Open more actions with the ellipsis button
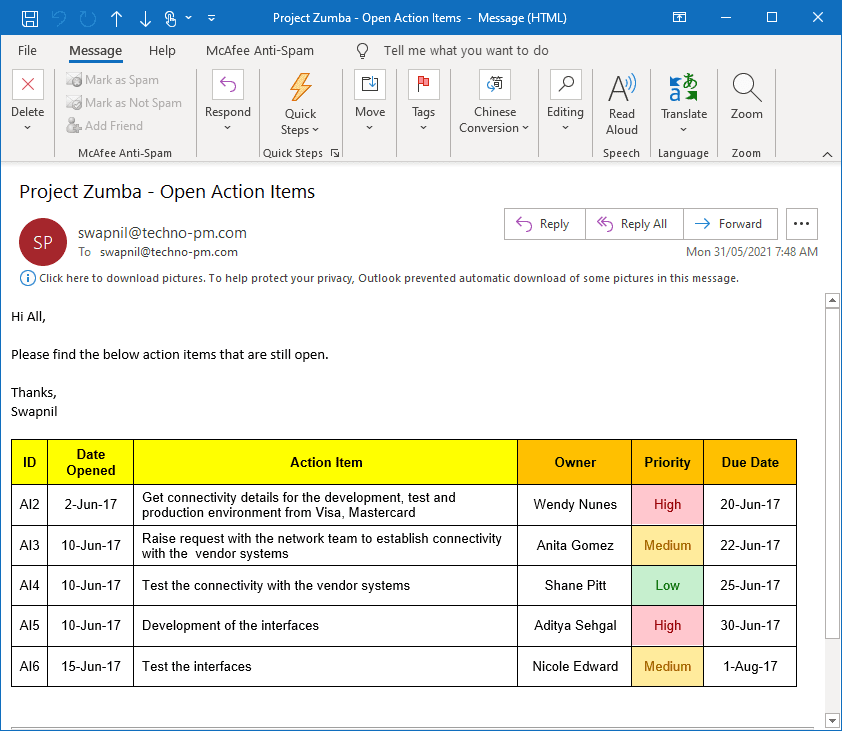The image size is (842, 731). [801, 224]
